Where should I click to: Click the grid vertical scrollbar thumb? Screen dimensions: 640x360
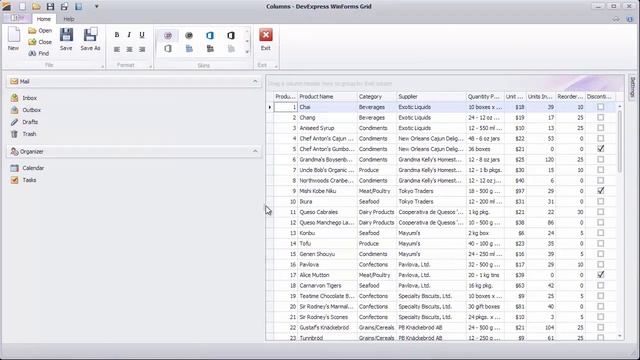tap(620, 141)
